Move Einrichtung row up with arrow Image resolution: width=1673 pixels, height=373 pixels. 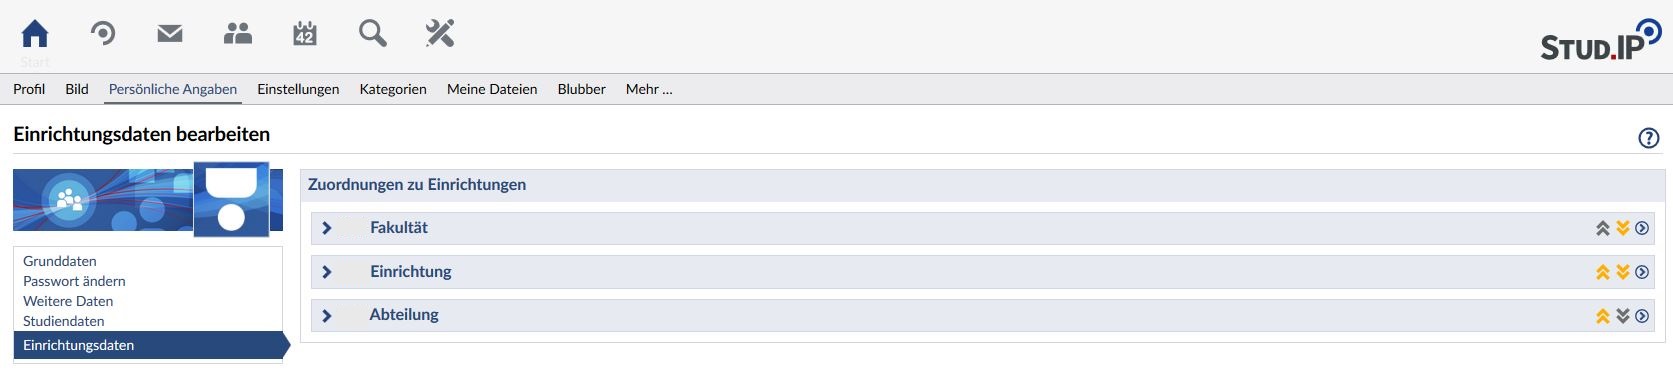pyautogui.click(x=1603, y=272)
